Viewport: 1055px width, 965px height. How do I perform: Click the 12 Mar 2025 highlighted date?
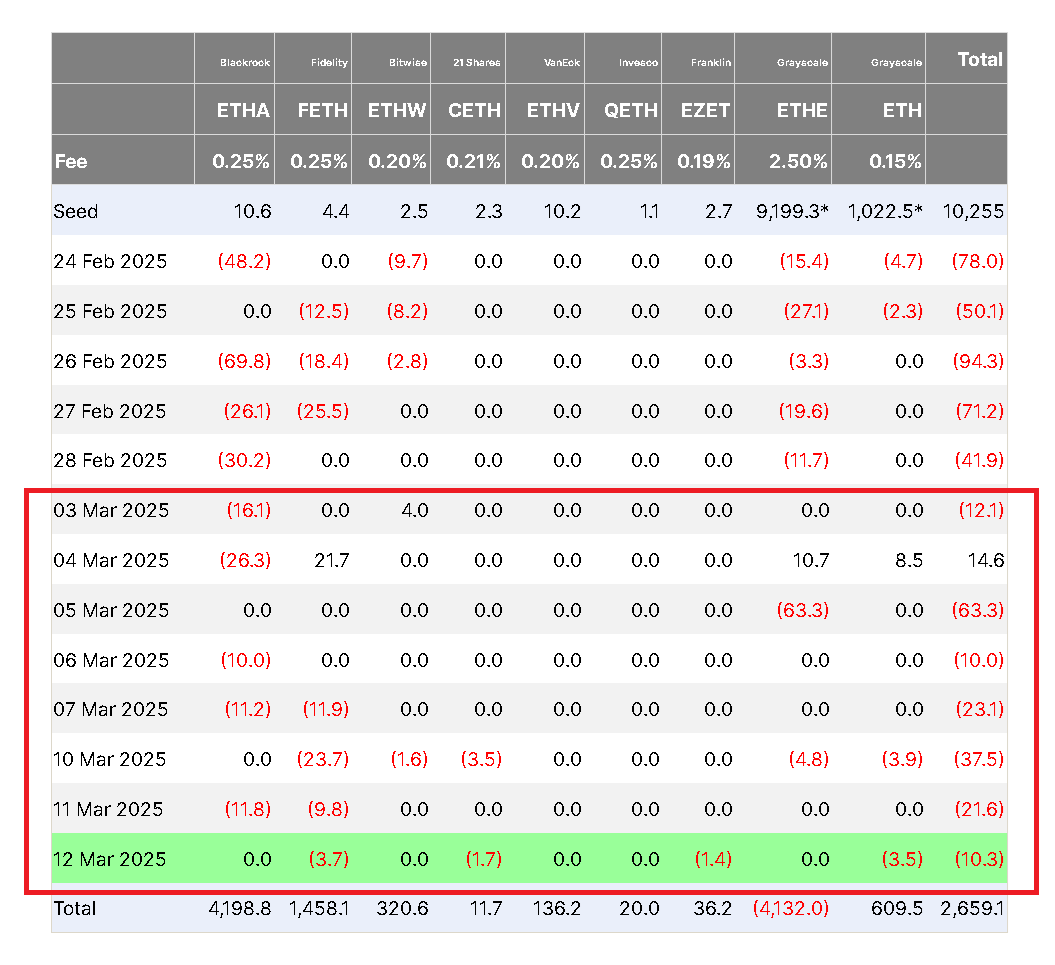tap(110, 859)
